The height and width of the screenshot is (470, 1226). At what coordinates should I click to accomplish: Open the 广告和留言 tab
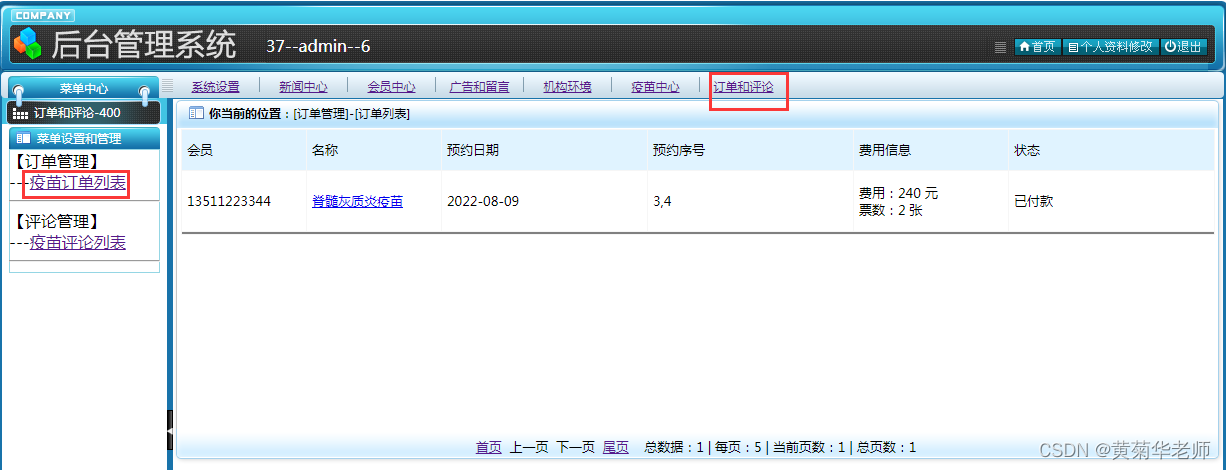point(479,87)
